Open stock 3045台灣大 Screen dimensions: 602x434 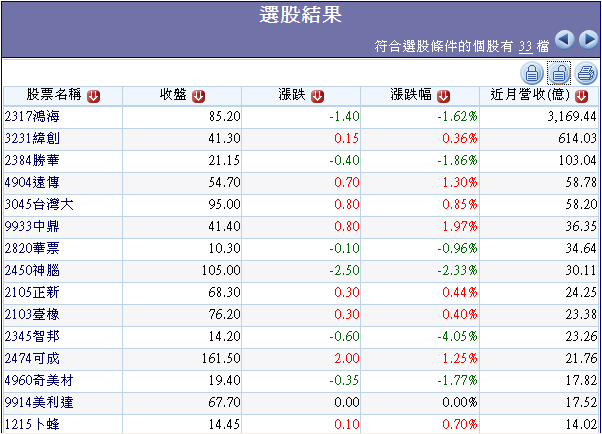pos(39,204)
